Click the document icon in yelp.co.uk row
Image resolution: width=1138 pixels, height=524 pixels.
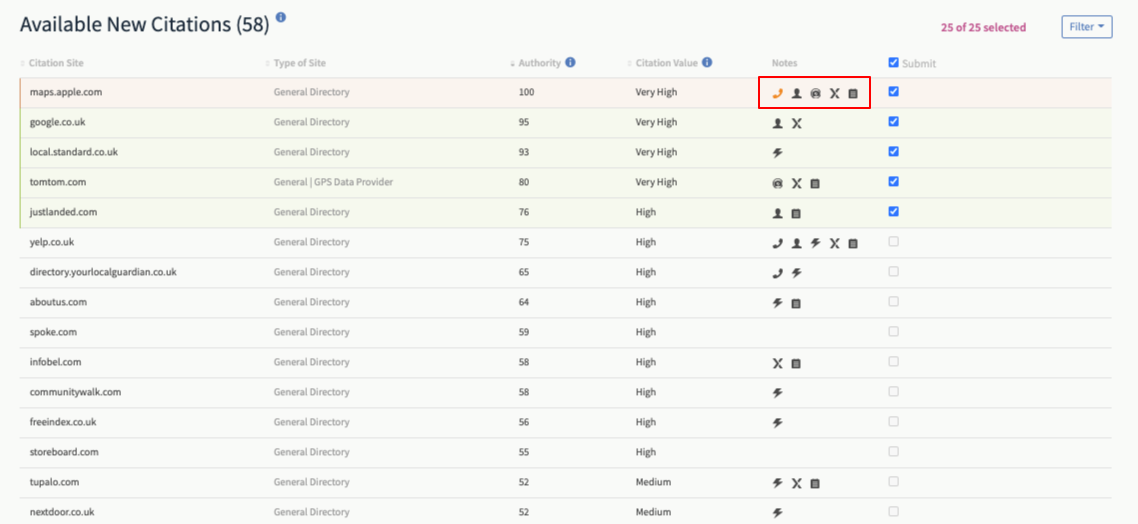pyautogui.click(x=853, y=243)
